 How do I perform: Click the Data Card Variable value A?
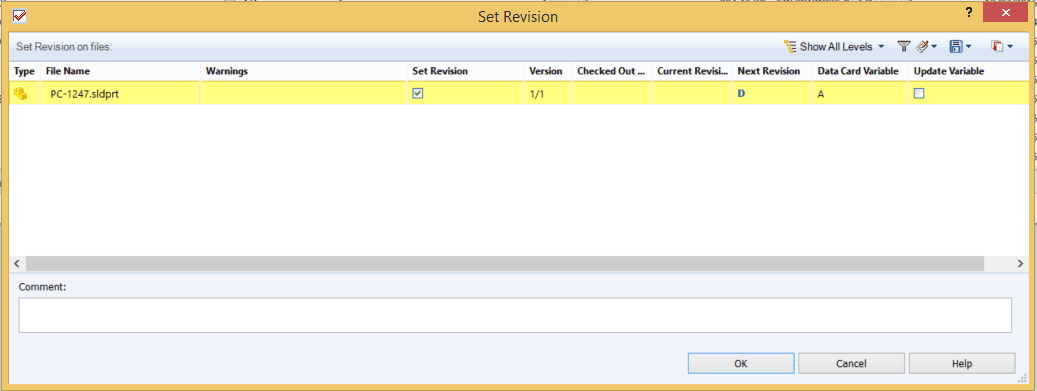coord(821,94)
